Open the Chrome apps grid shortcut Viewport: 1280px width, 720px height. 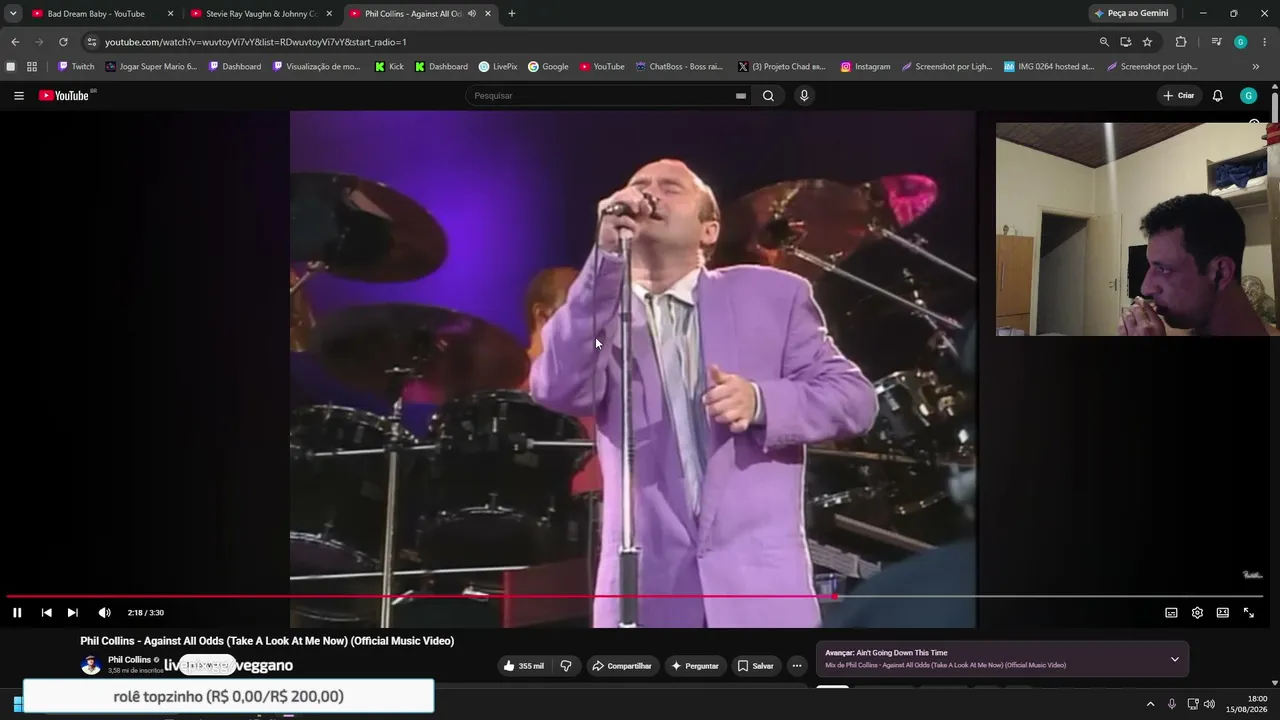(32, 67)
